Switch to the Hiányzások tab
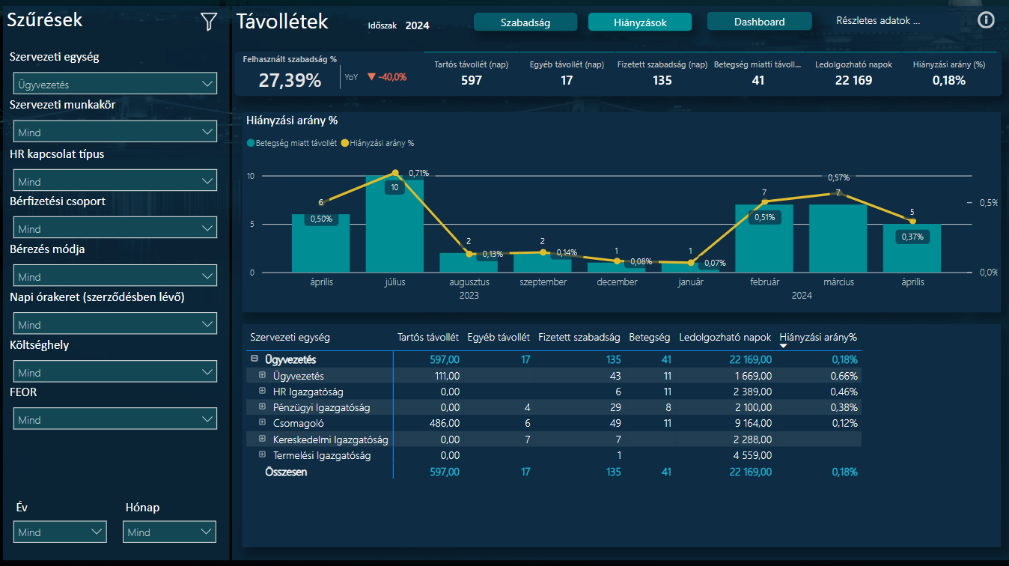The height and width of the screenshot is (566, 1009). click(x=640, y=22)
